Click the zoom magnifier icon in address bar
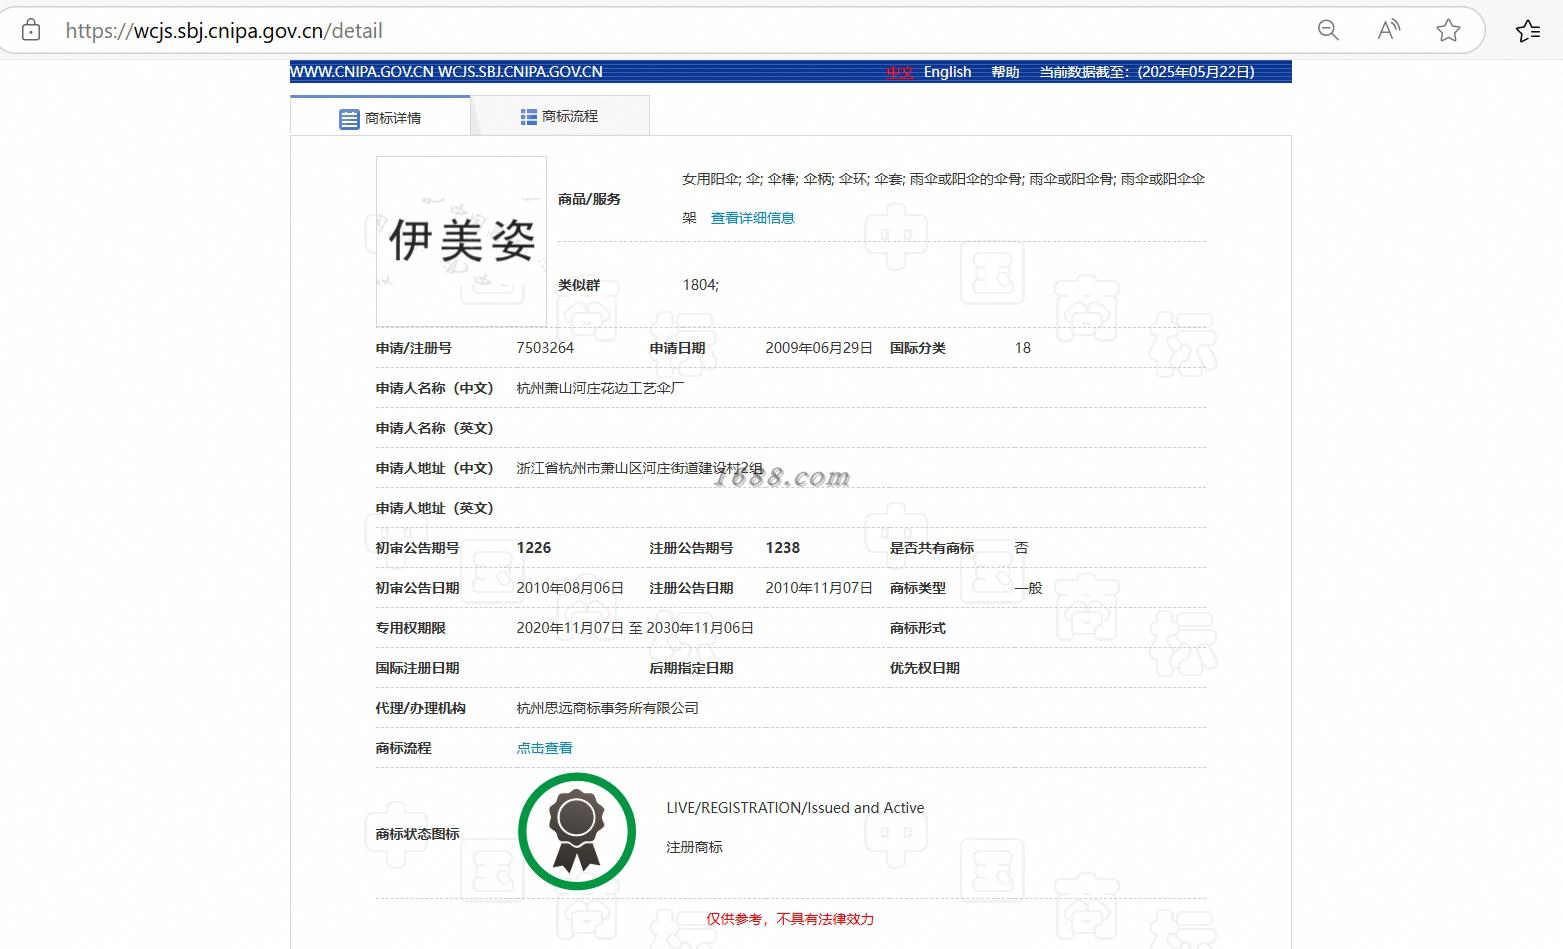 click(x=1328, y=30)
